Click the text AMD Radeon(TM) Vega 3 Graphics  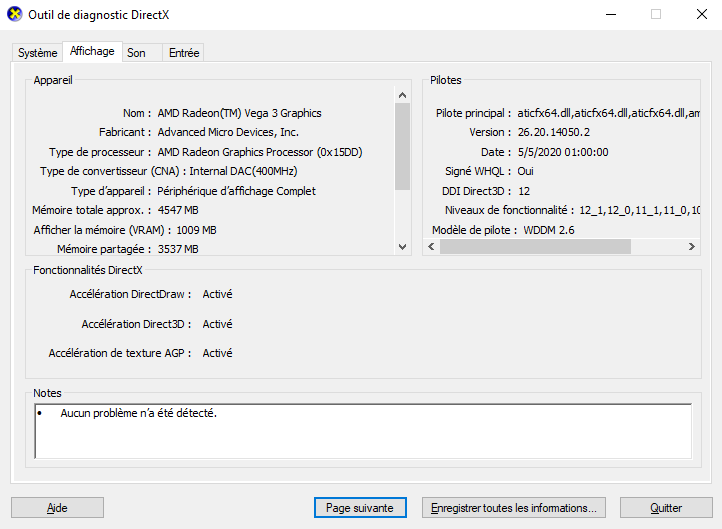pyautogui.click(x=239, y=113)
